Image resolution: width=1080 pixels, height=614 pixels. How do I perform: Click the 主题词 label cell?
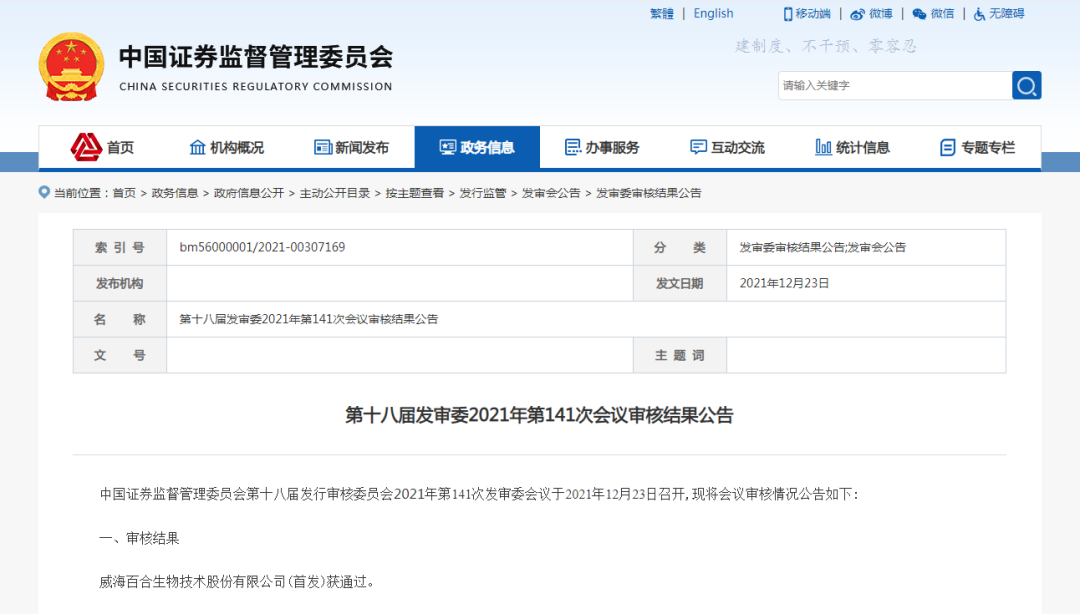coord(680,355)
